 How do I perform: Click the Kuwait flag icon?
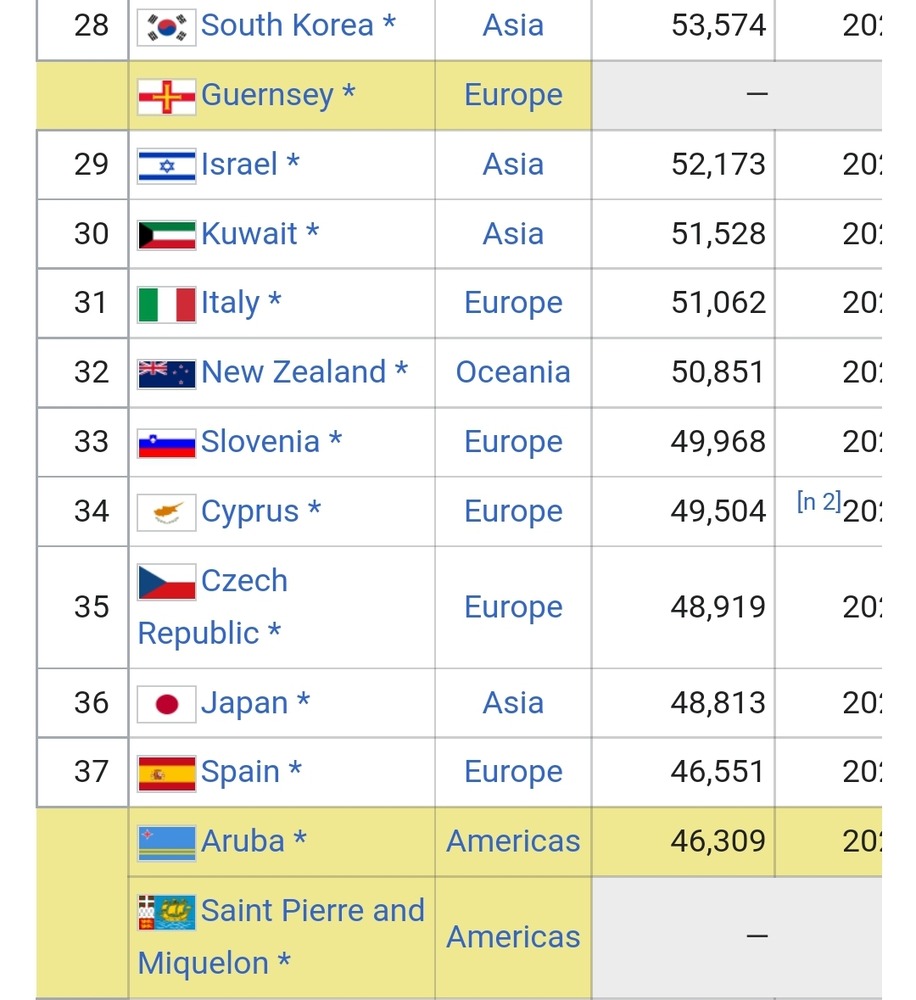(167, 234)
